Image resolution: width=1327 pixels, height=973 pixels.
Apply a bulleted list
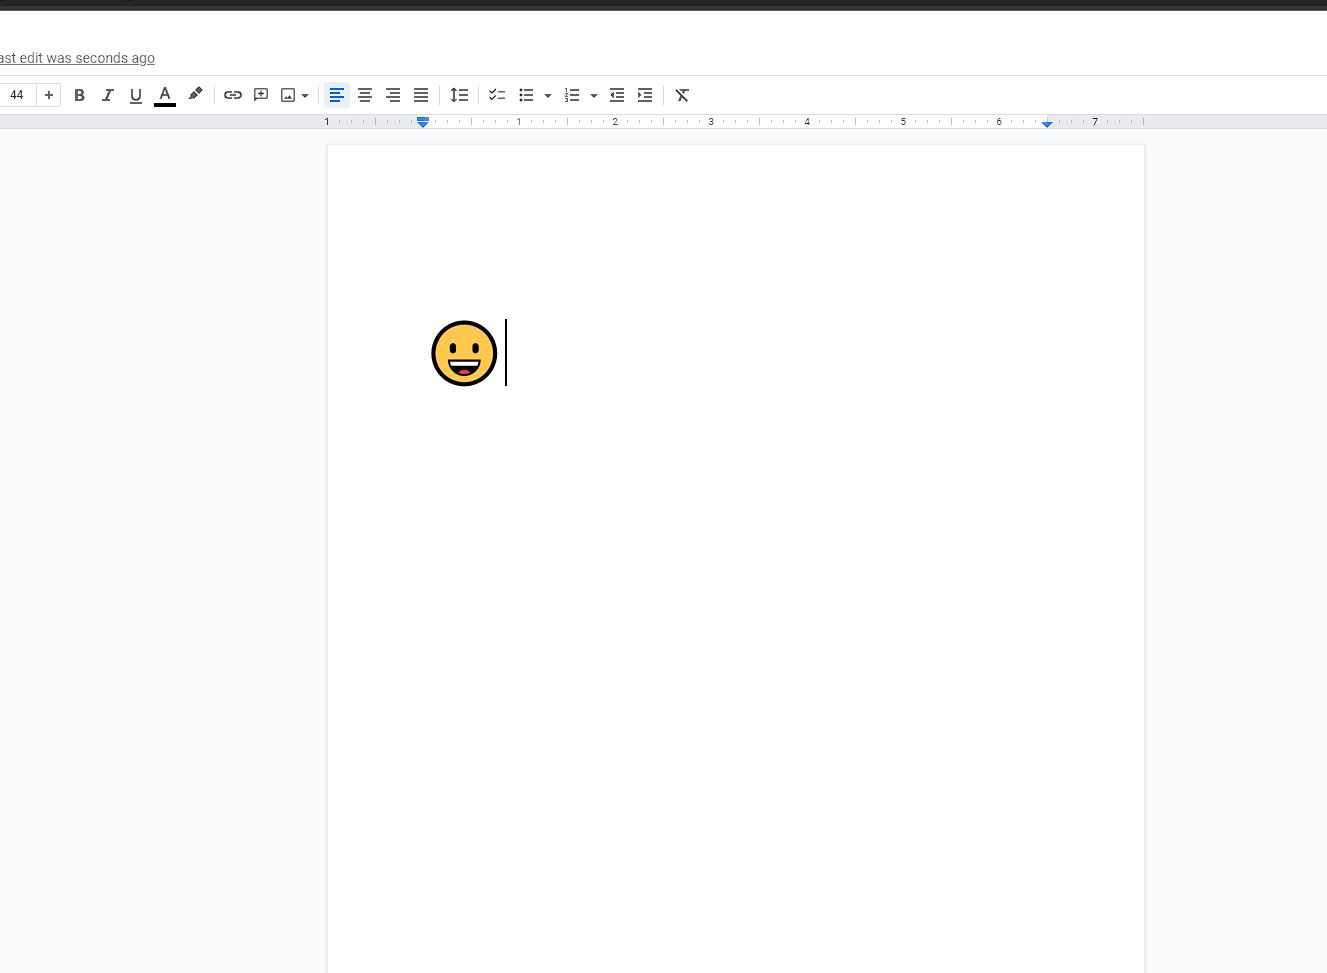coord(526,95)
